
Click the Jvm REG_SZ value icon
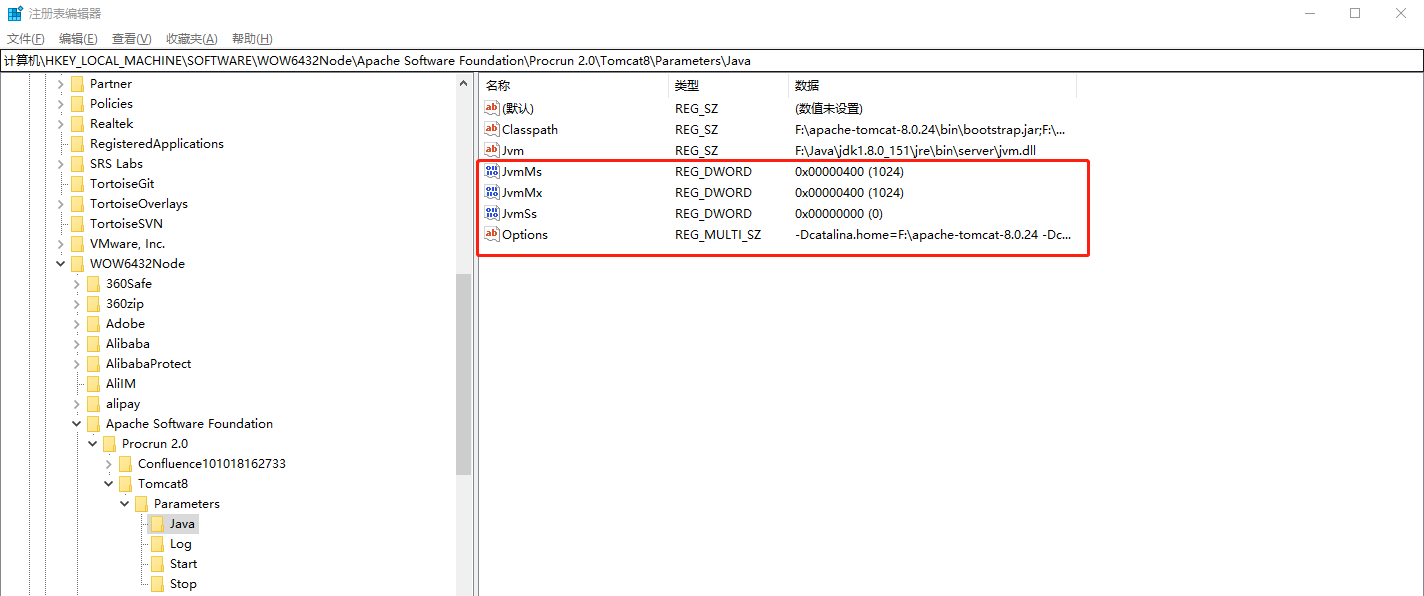coord(492,150)
